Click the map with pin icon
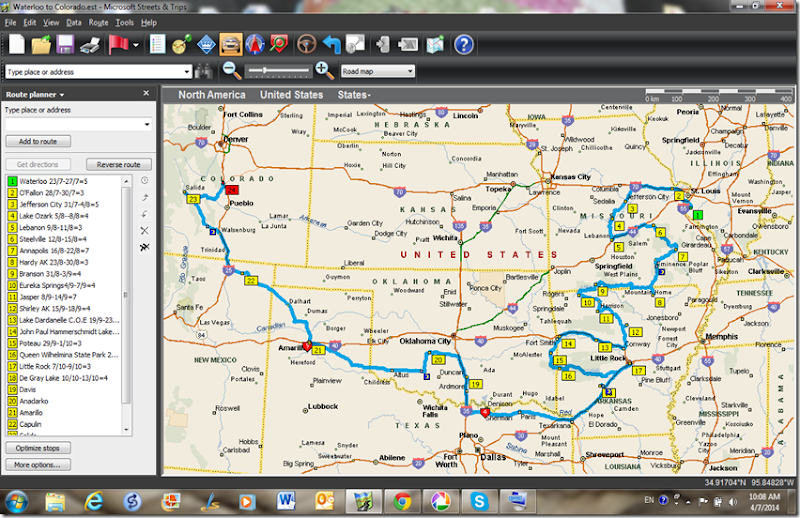The image size is (800, 518). click(435, 44)
